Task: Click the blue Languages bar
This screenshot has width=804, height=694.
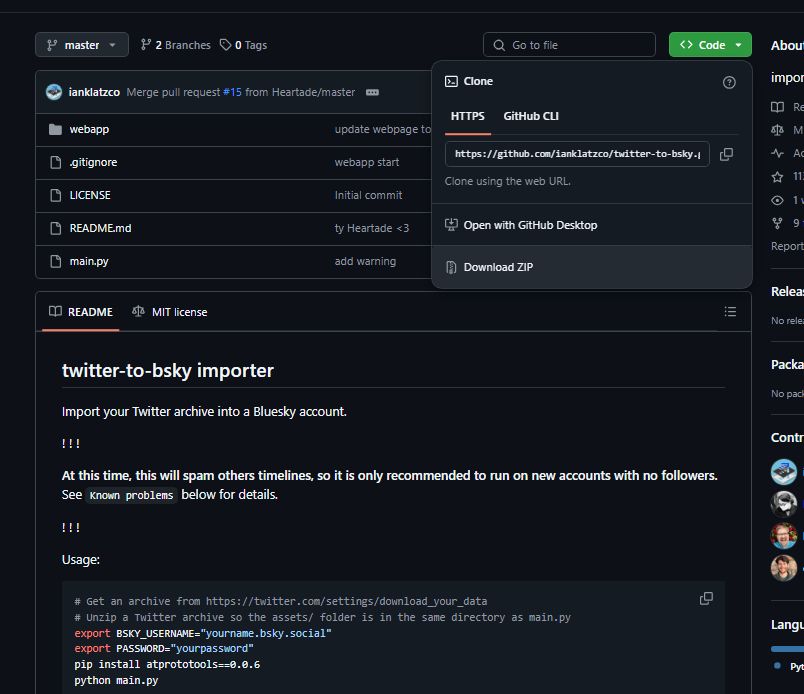Action: (787, 649)
